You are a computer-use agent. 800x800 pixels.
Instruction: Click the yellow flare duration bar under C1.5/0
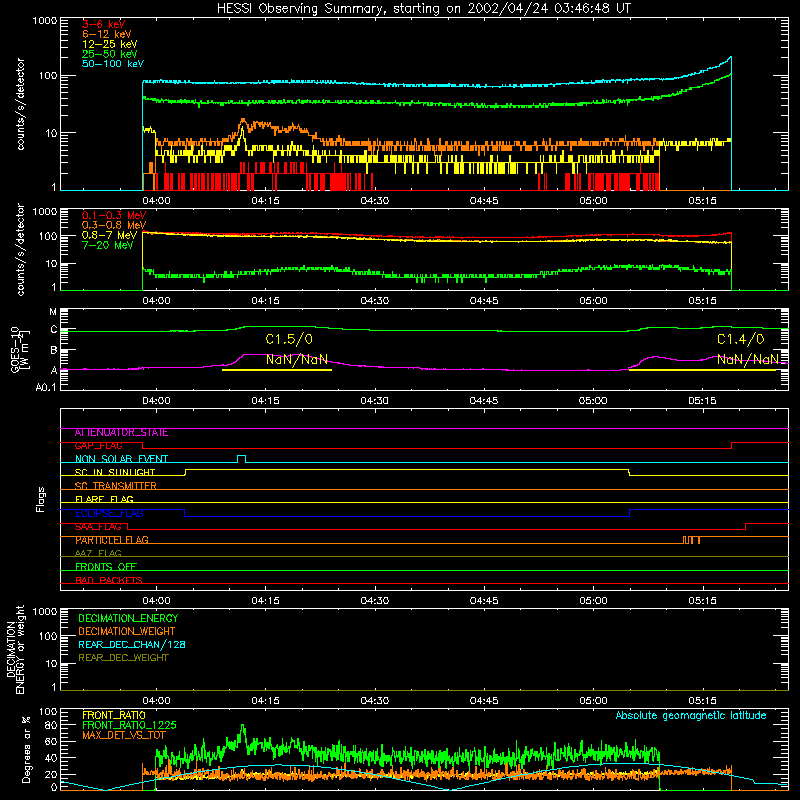(277, 370)
